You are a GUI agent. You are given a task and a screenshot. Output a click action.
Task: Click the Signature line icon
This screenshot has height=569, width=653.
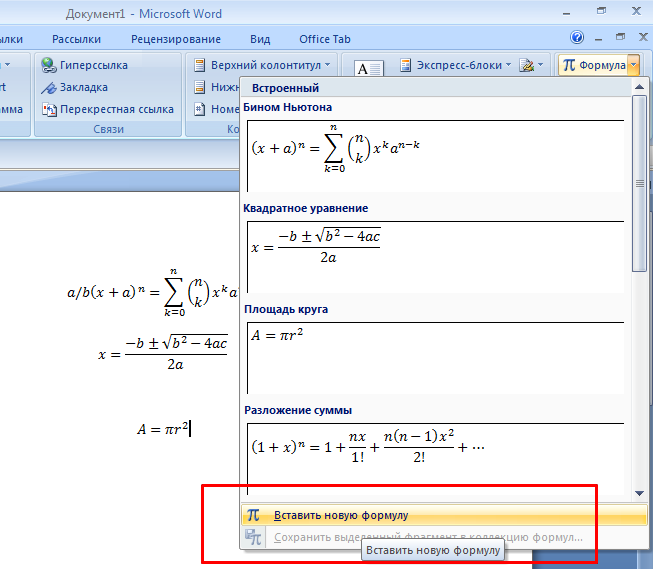pos(526,65)
